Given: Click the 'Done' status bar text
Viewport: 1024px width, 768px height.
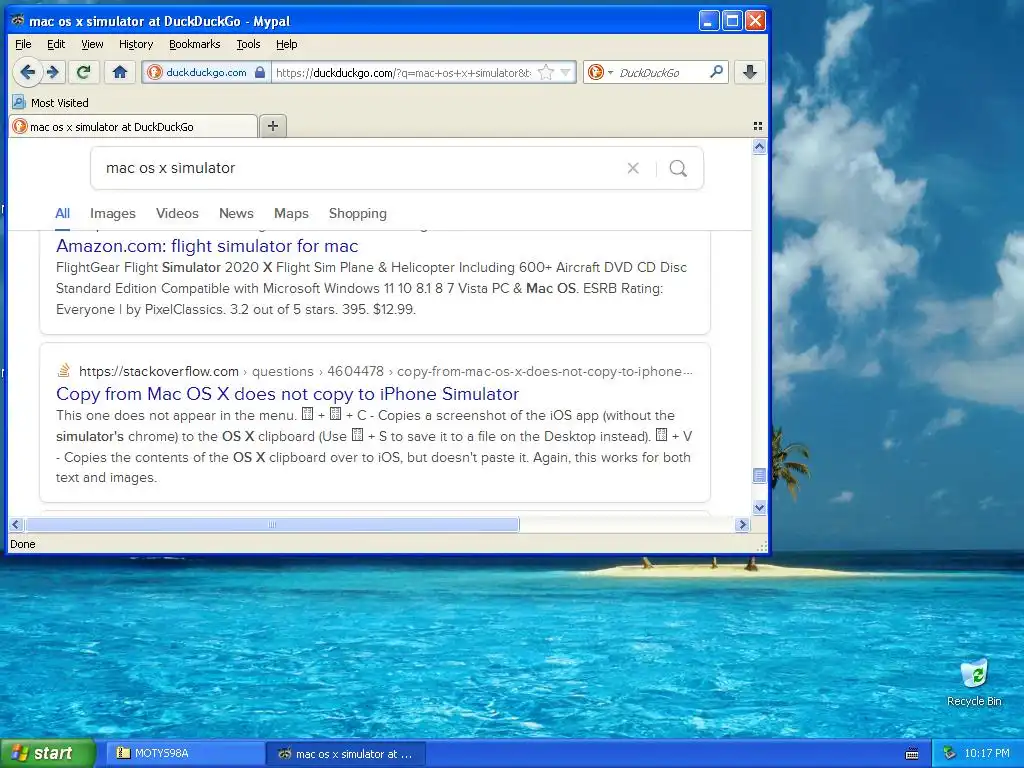Looking at the screenshot, I should point(23,544).
